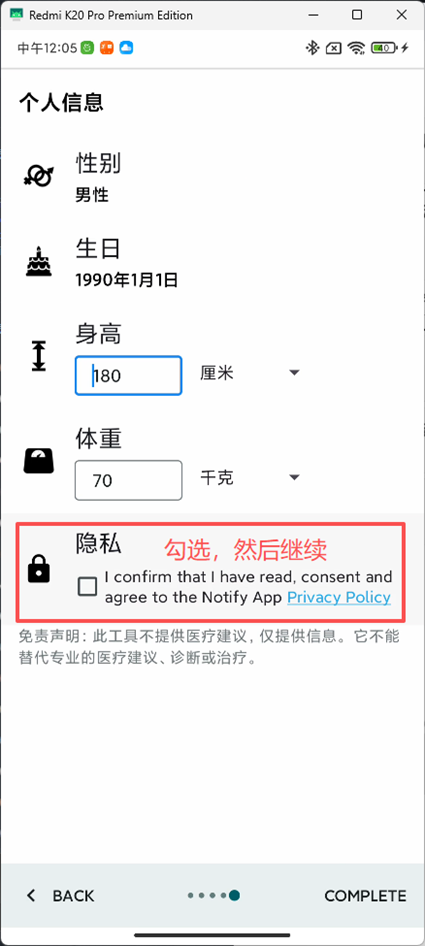
Task: Click the privacy padlock icon
Action: tap(39, 570)
